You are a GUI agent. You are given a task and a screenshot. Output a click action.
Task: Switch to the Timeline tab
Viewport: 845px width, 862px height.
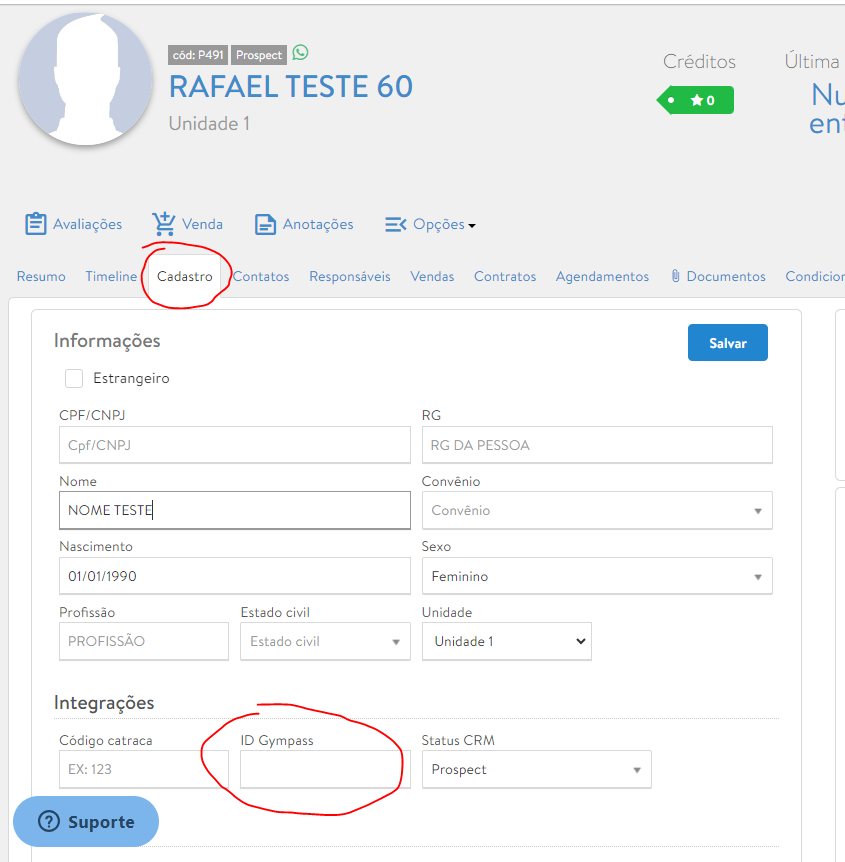(x=111, y=277)
